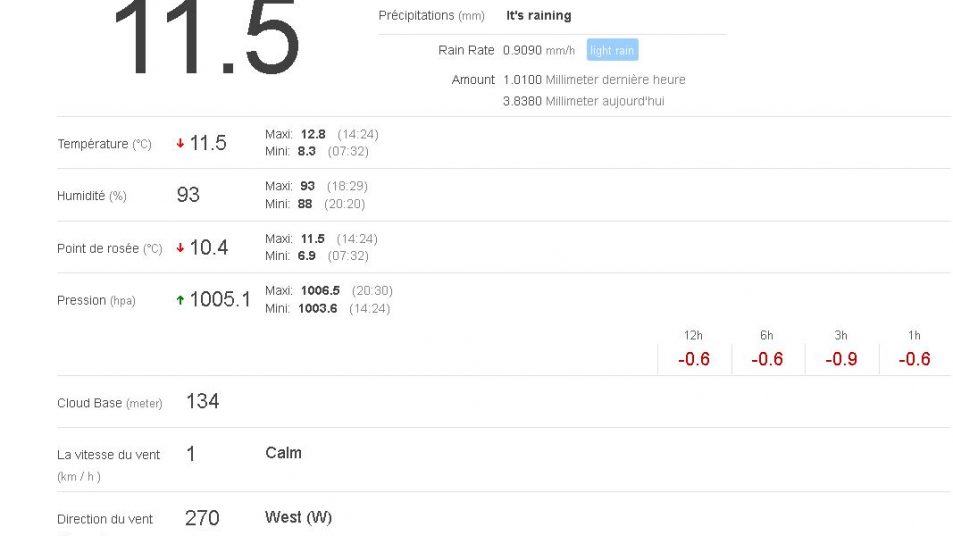The width and height of the screenshot is (953, 536).
Task: Click the Température (°C) row label
Action: point(104,144)
